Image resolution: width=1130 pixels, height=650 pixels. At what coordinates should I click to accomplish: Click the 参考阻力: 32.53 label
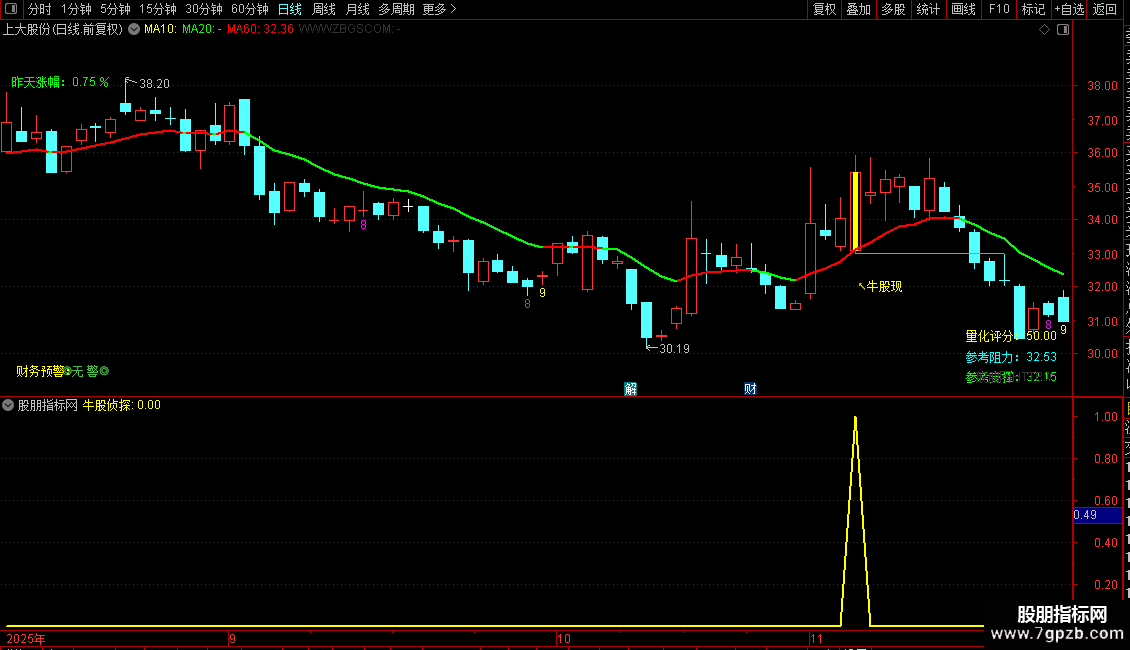coord(1011,357)
